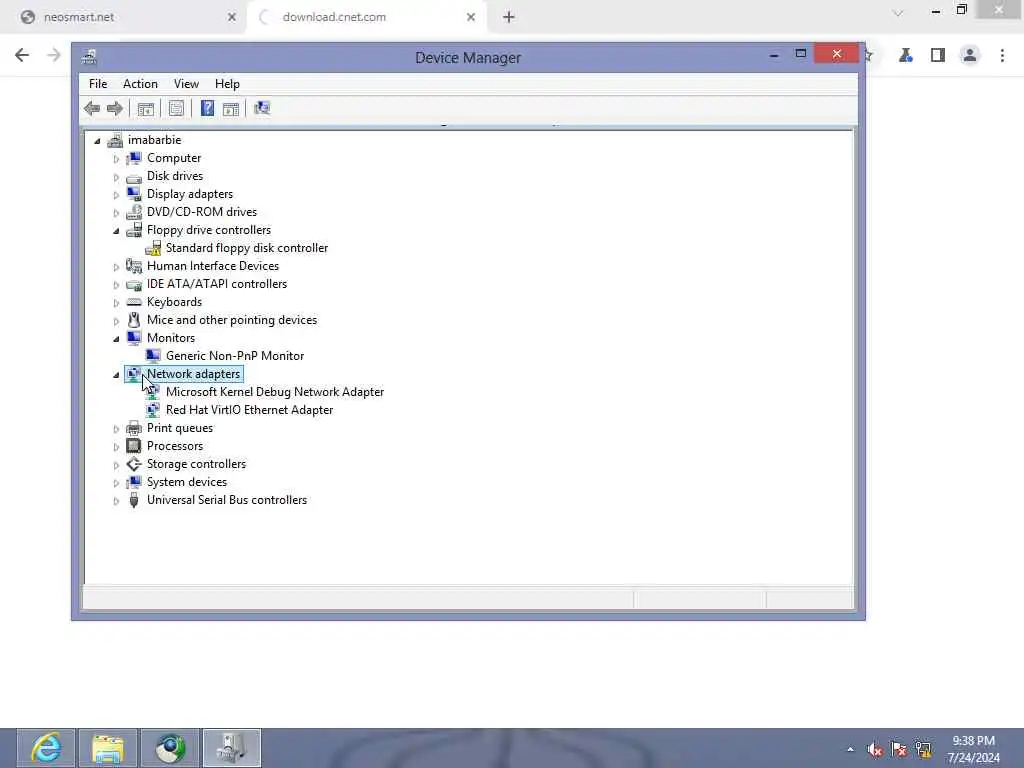Open Internet Explorer from the taskbar
Image resolution: width=1024 pixels, height=768 pixels.
tap(46, 748)
